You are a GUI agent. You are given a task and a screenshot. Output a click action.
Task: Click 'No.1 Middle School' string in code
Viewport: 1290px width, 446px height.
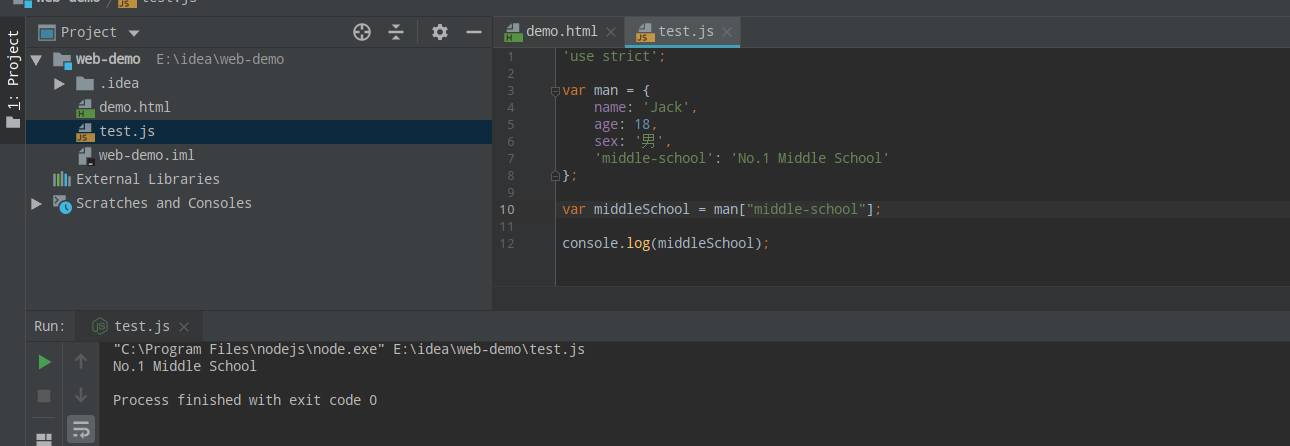pos(809,158)
